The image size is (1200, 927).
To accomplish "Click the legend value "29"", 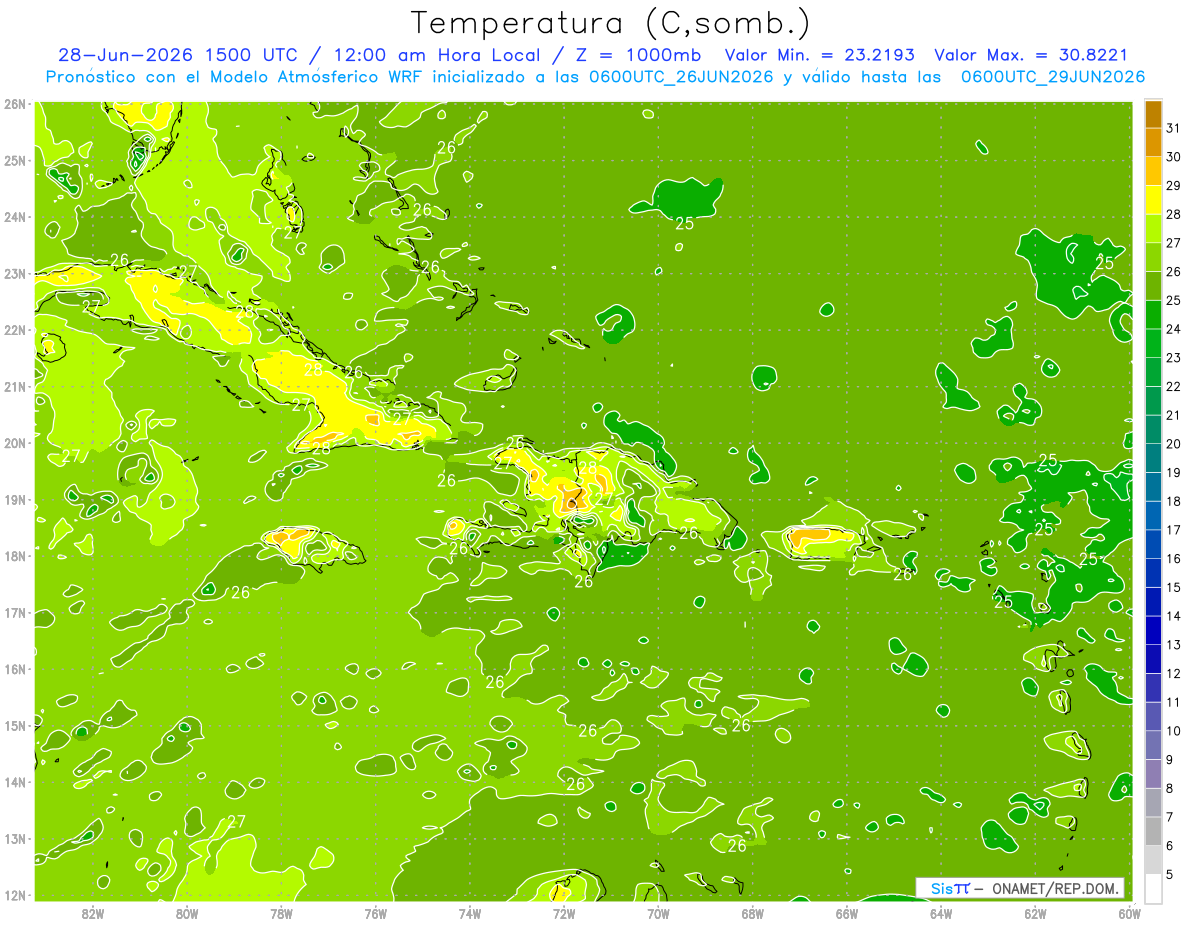I will point(1174,186).
